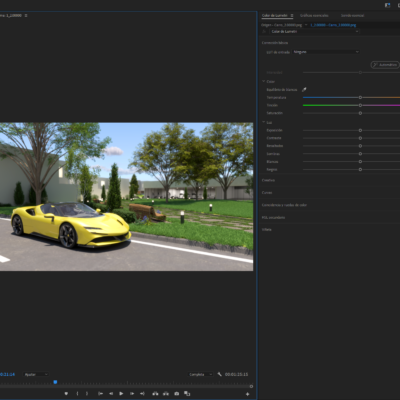The width and height of the screenshot is (400, 400).
Task: Play the sequence in program monitor
Action: (121, 394)
